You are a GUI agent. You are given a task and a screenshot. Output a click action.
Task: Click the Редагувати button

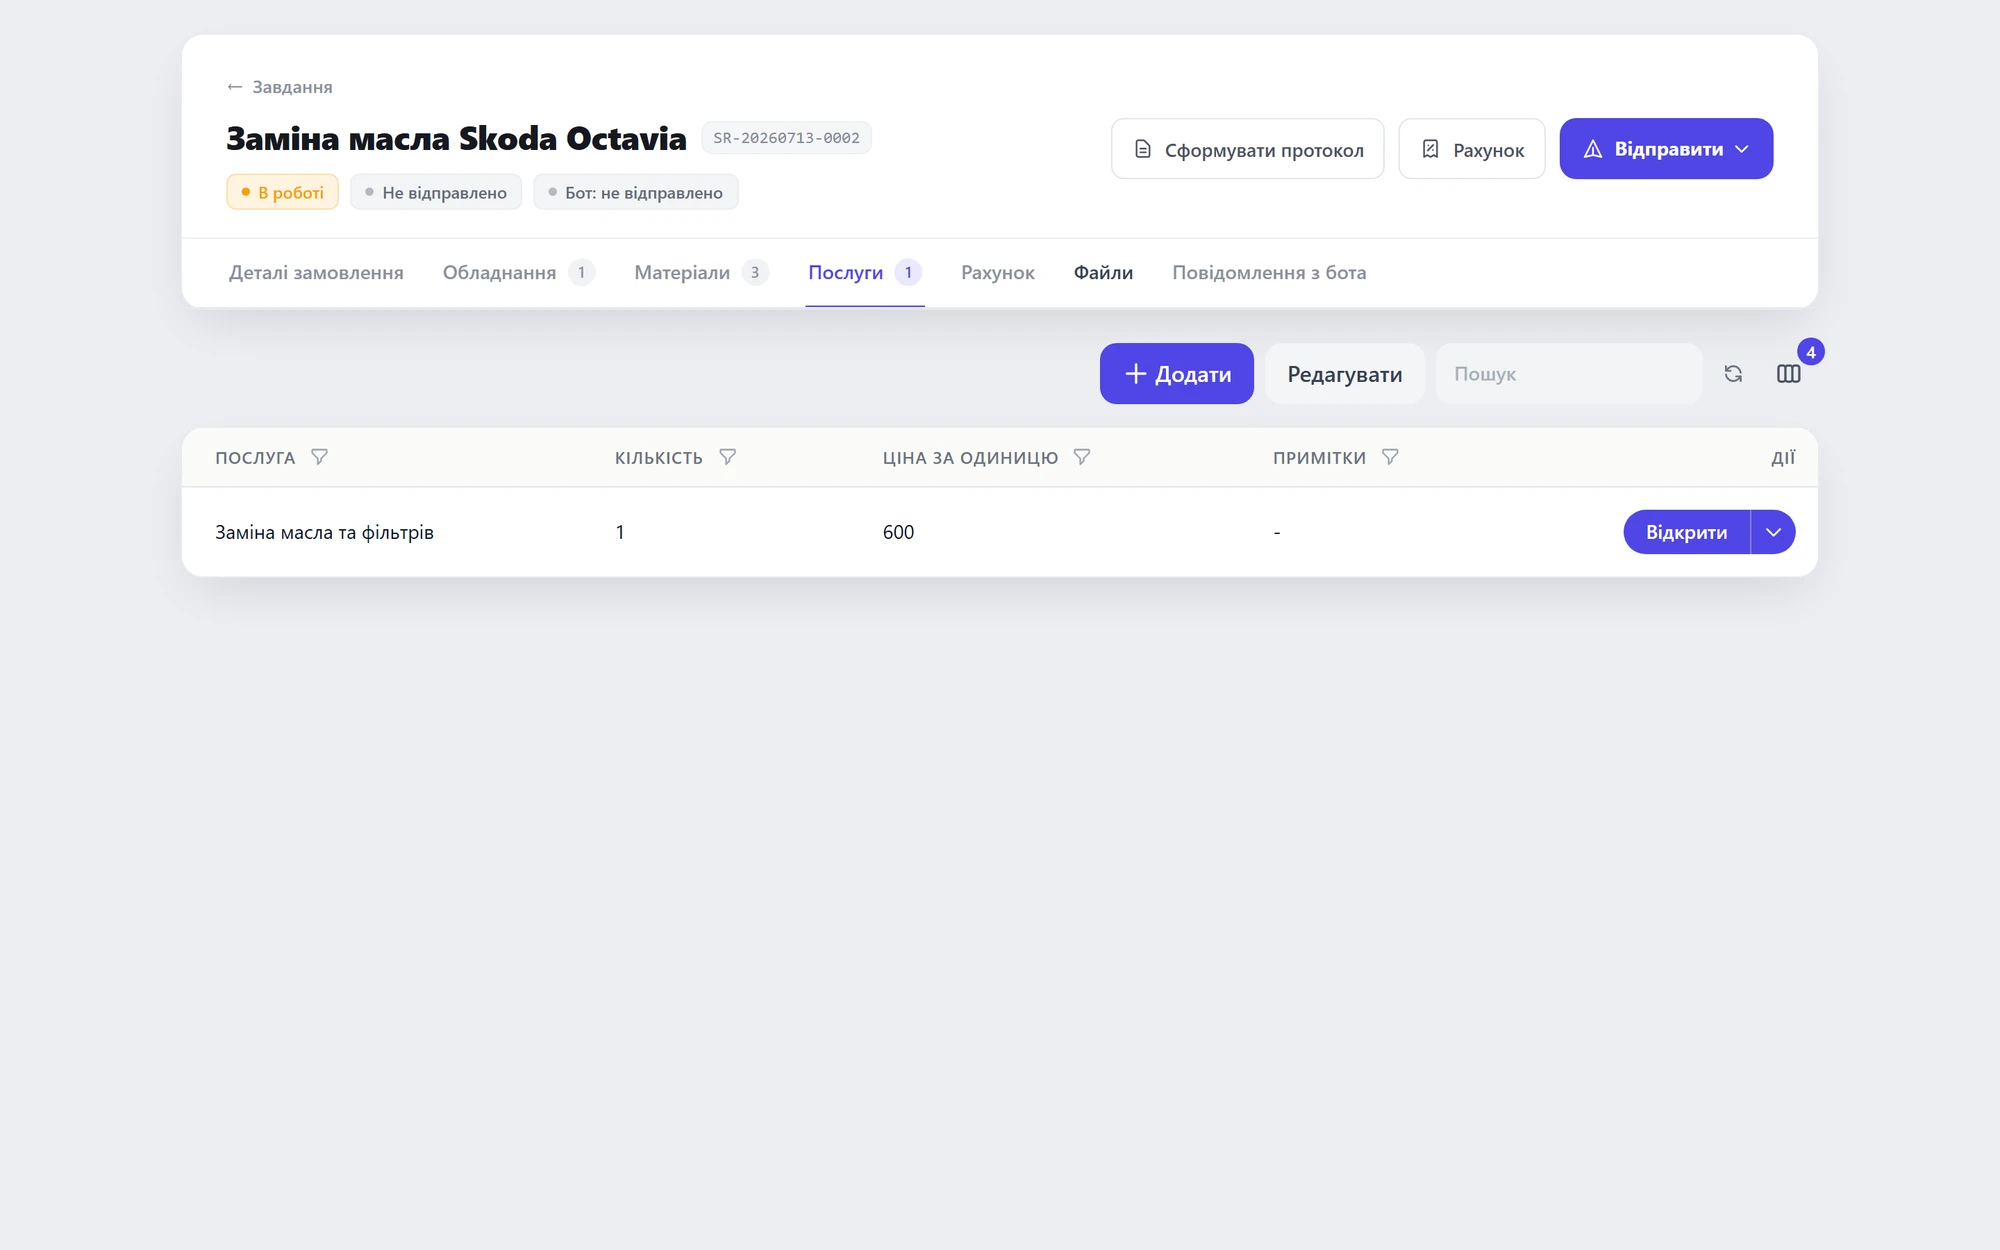click(1344, 374)
